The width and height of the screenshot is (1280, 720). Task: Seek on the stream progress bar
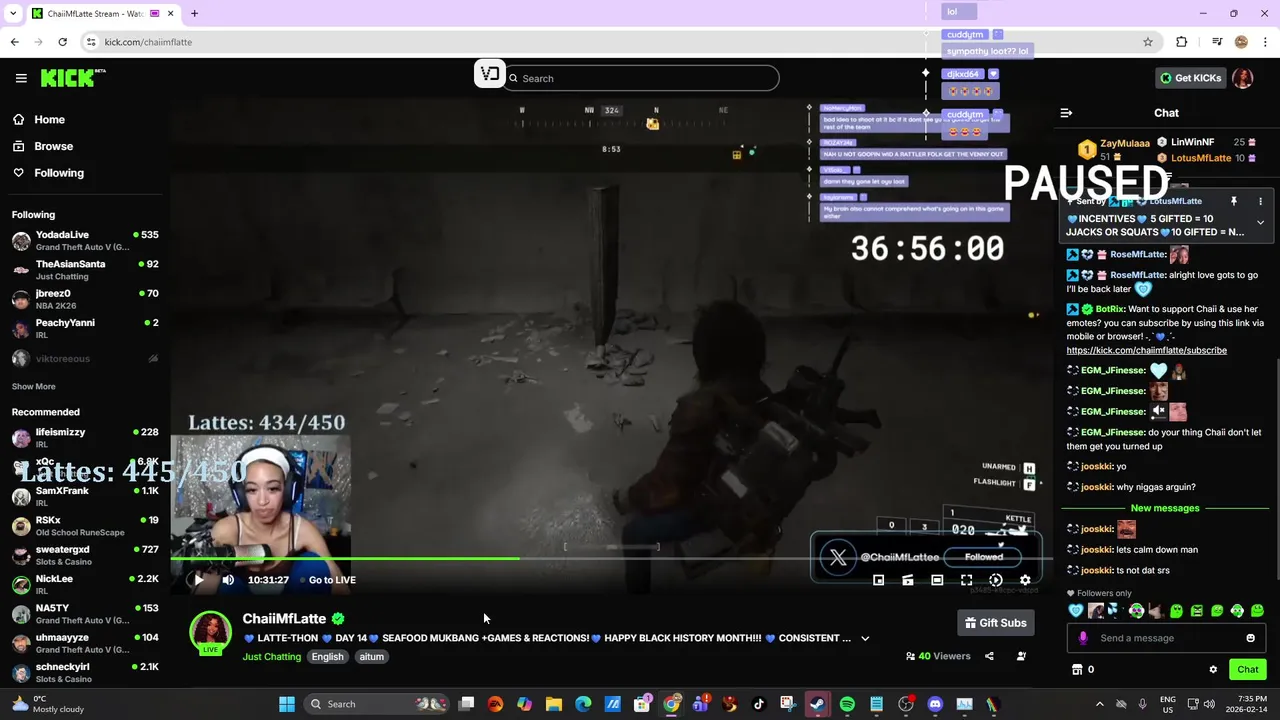[610, 559]
